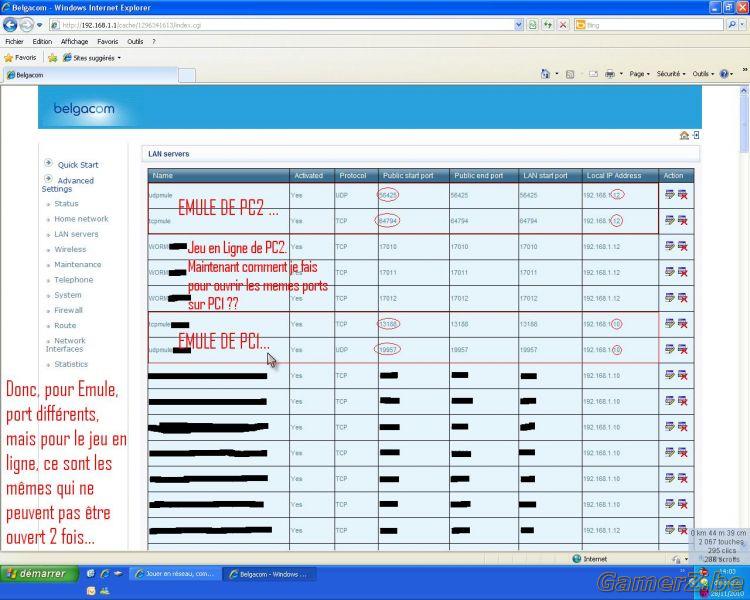This screenshot has height=600, width=750.
Task: Click the edit icon in the tcpmule 13188 row
Action: [x=669, y=323]
